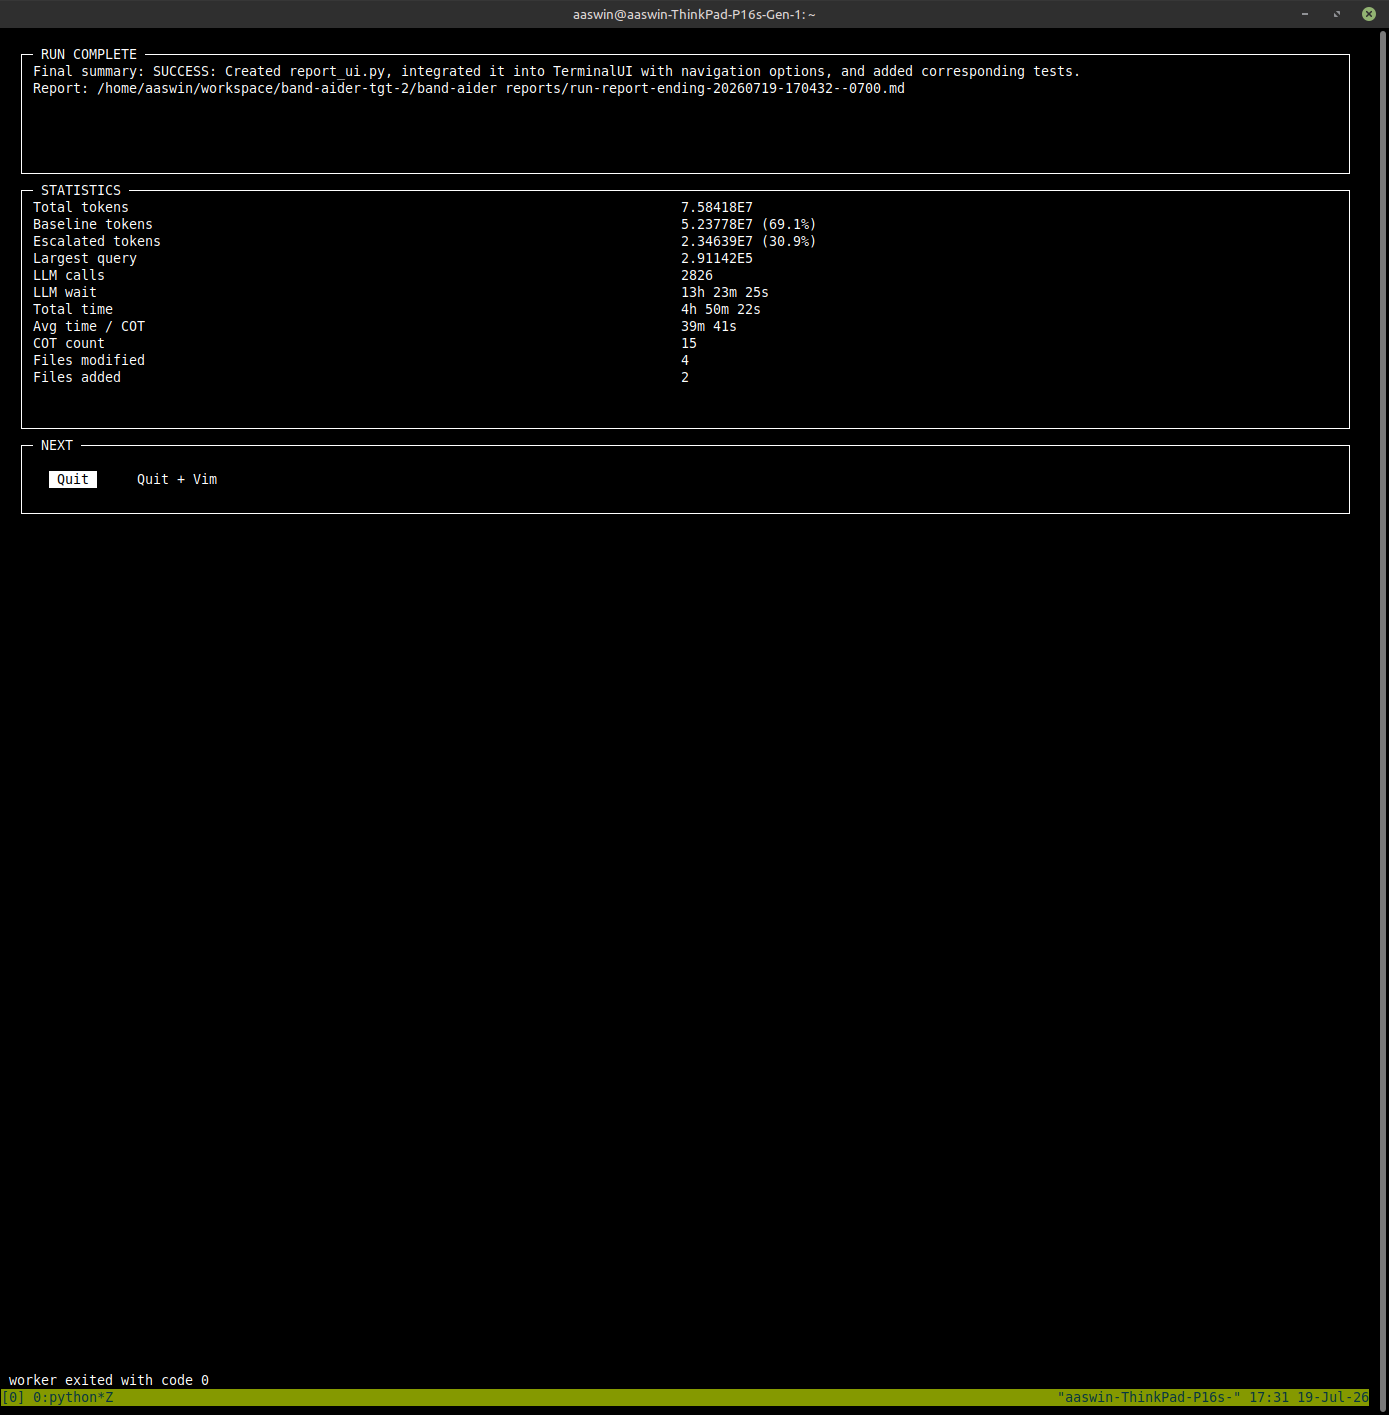The image size is (1389, 1415).
Task: Click the 5.23778E7 (69.1%) value
Action: pos(749,224)
